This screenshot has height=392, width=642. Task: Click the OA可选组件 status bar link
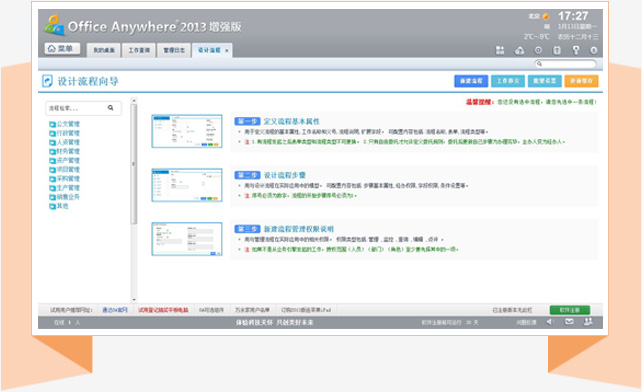tap(211, 310)
